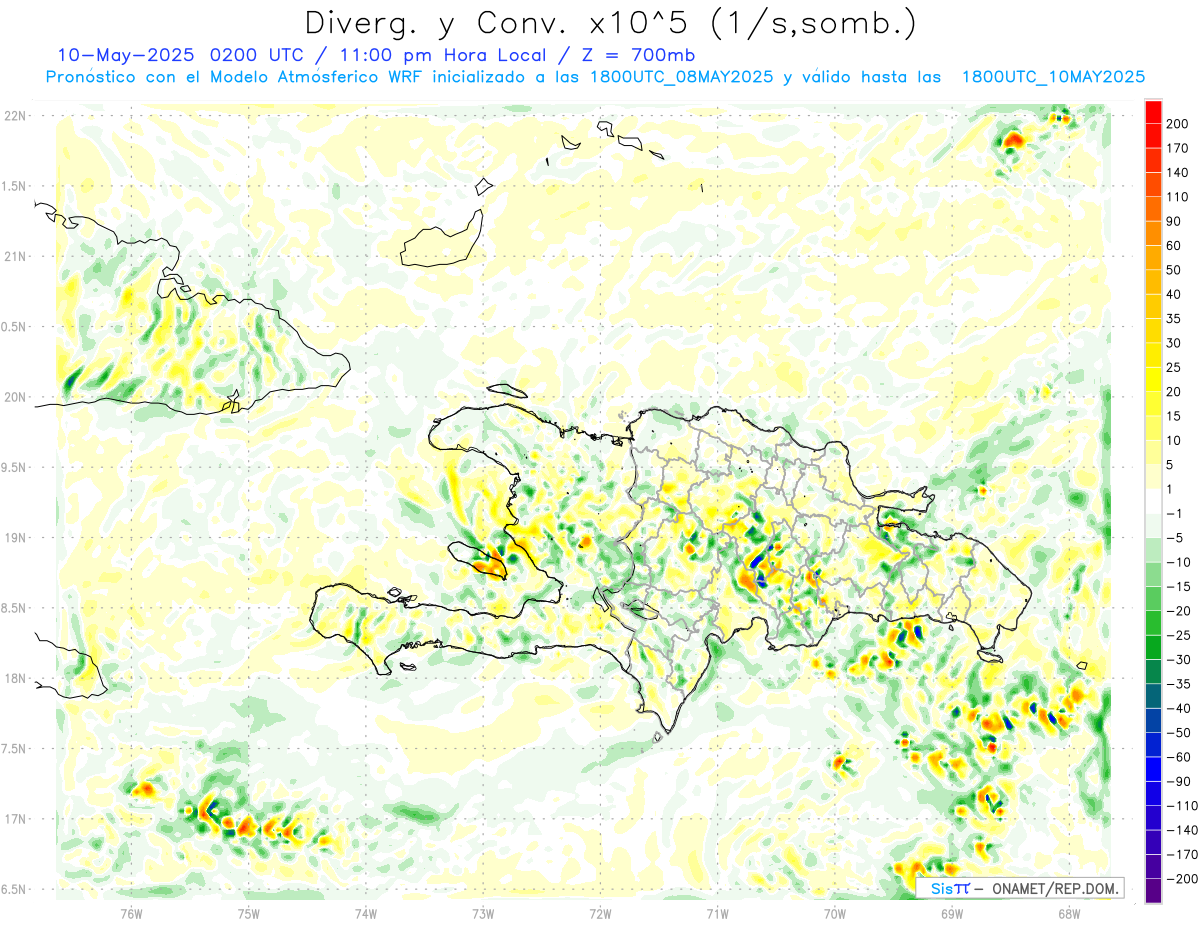Image resolution: width=1200 pixels, height=927 pixels.
Task: Click the '-10' legend value
Action: (x=1178, y=562)
